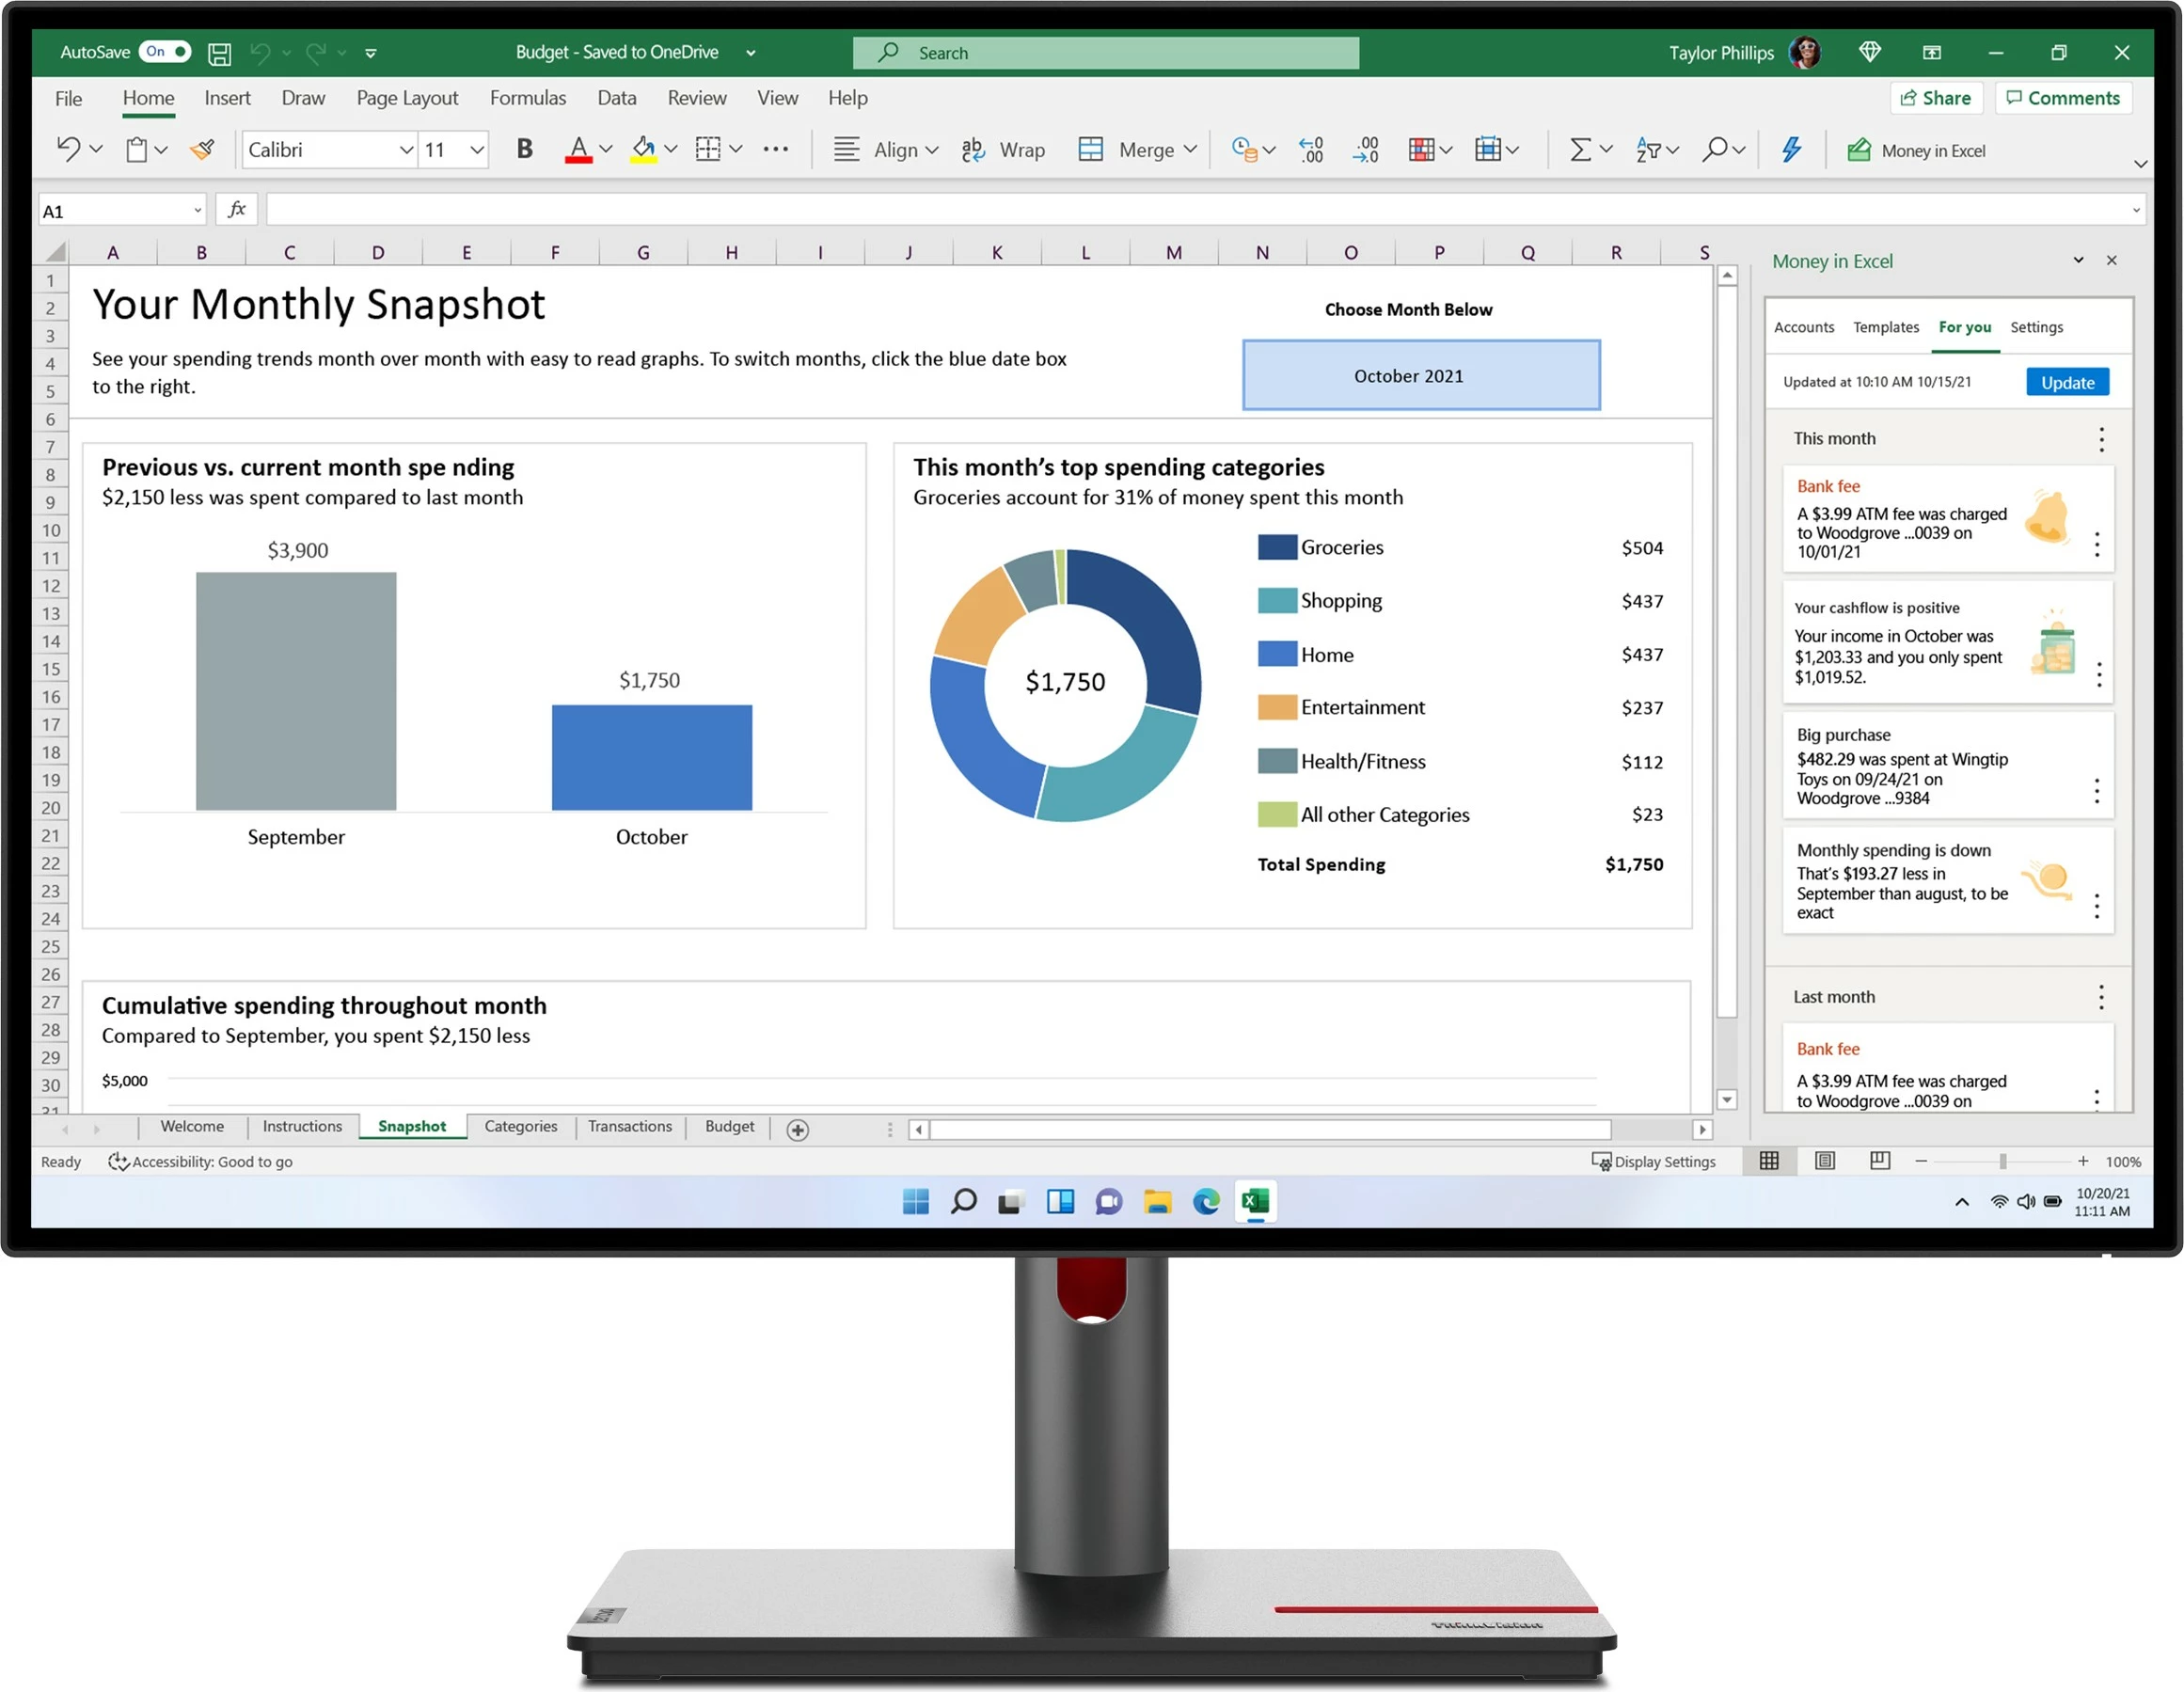This screenshot has width=2184, height=1692.
Task: Open the font size dropdown
Action: click(476, 149)
